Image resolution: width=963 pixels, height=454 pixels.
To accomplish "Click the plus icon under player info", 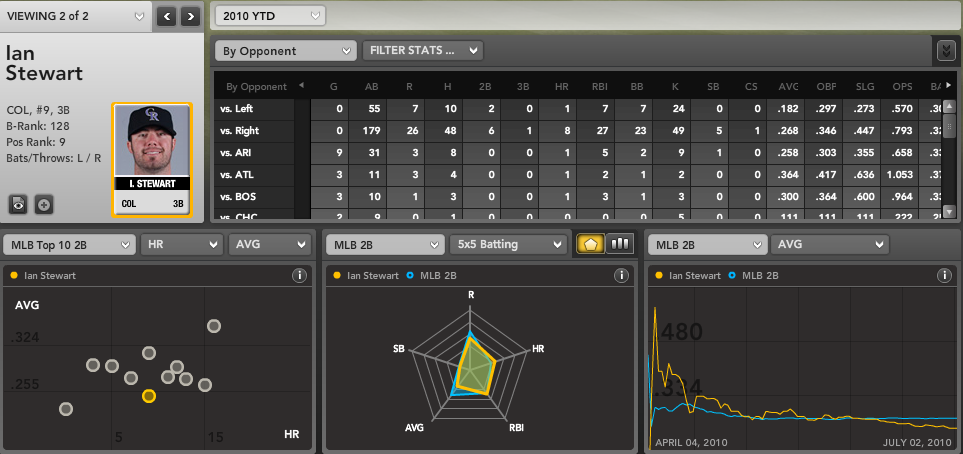I will click(44, 204).
